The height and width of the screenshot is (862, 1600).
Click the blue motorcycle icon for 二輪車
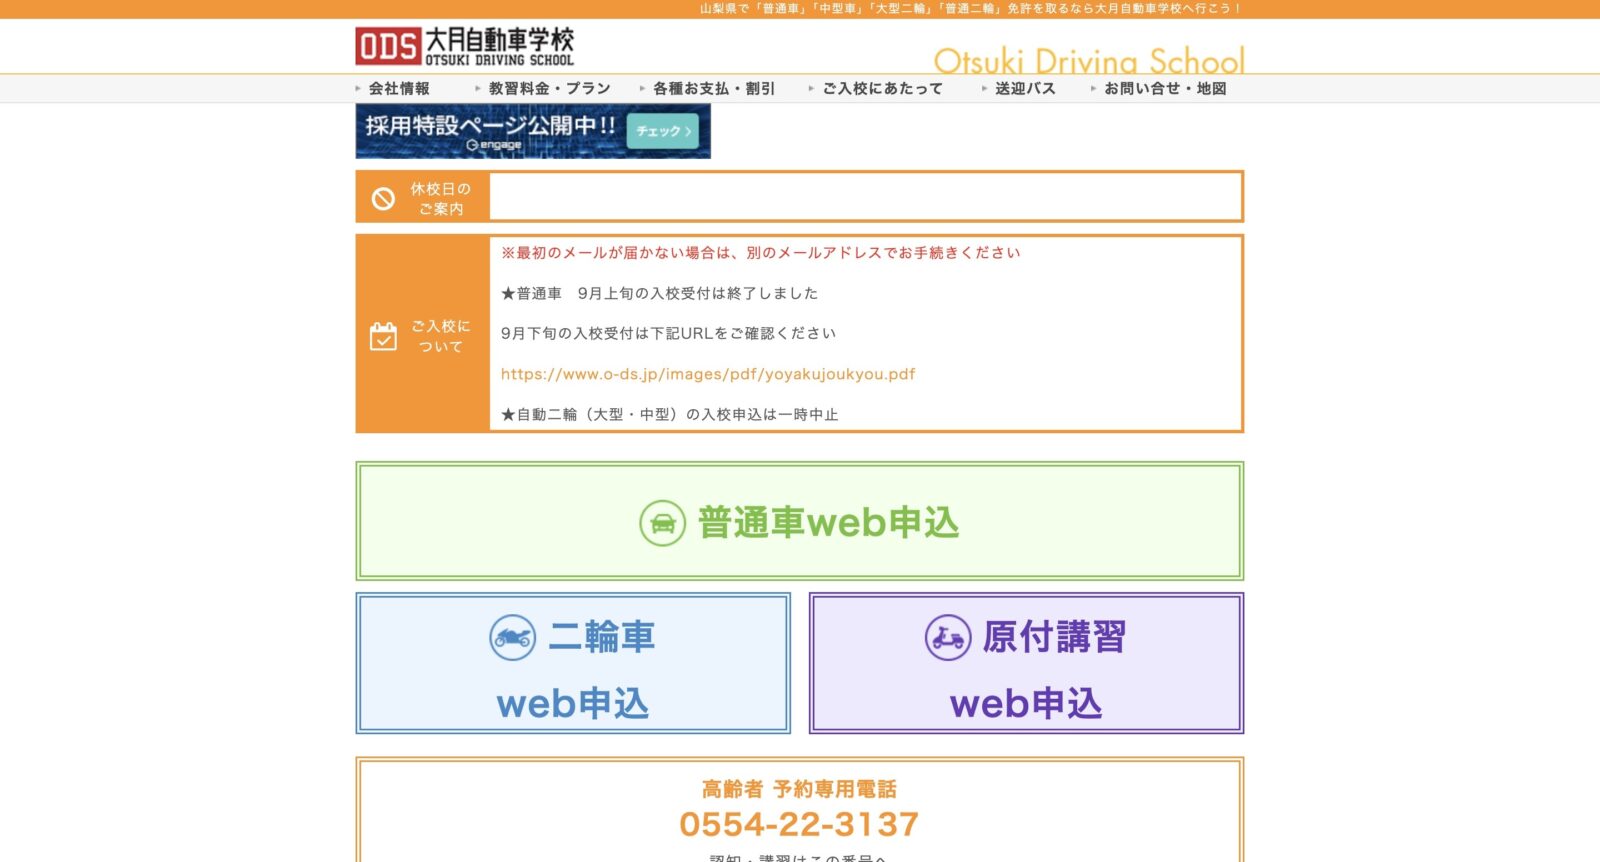[513, 637]
